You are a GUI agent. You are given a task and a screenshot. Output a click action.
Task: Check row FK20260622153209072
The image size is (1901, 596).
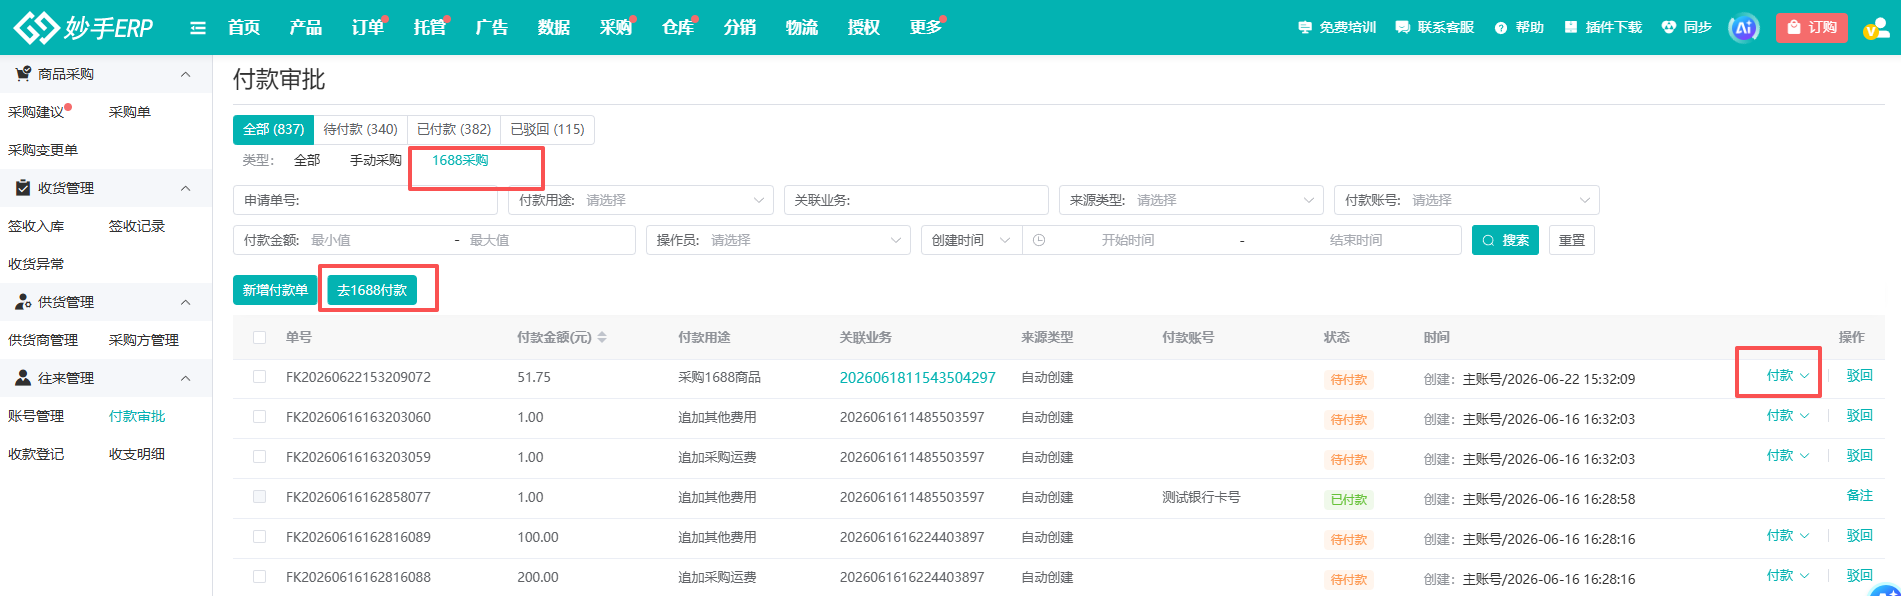[x=260, y=377]
